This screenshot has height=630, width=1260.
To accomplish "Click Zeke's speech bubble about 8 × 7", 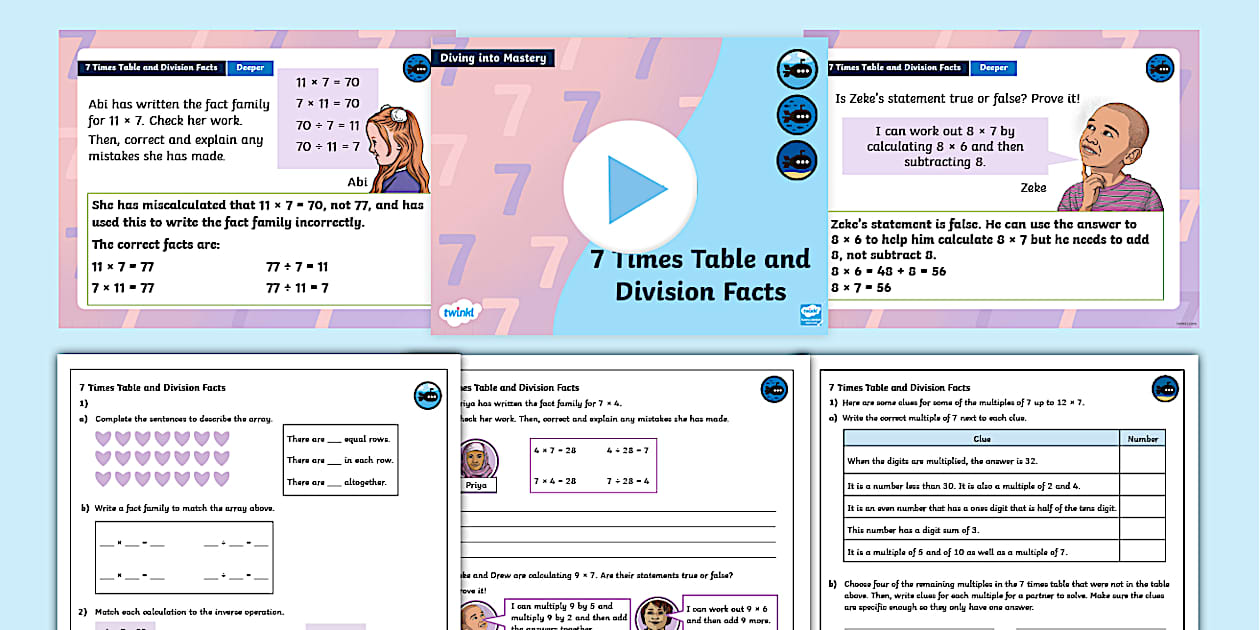I will tap(944, 146).
